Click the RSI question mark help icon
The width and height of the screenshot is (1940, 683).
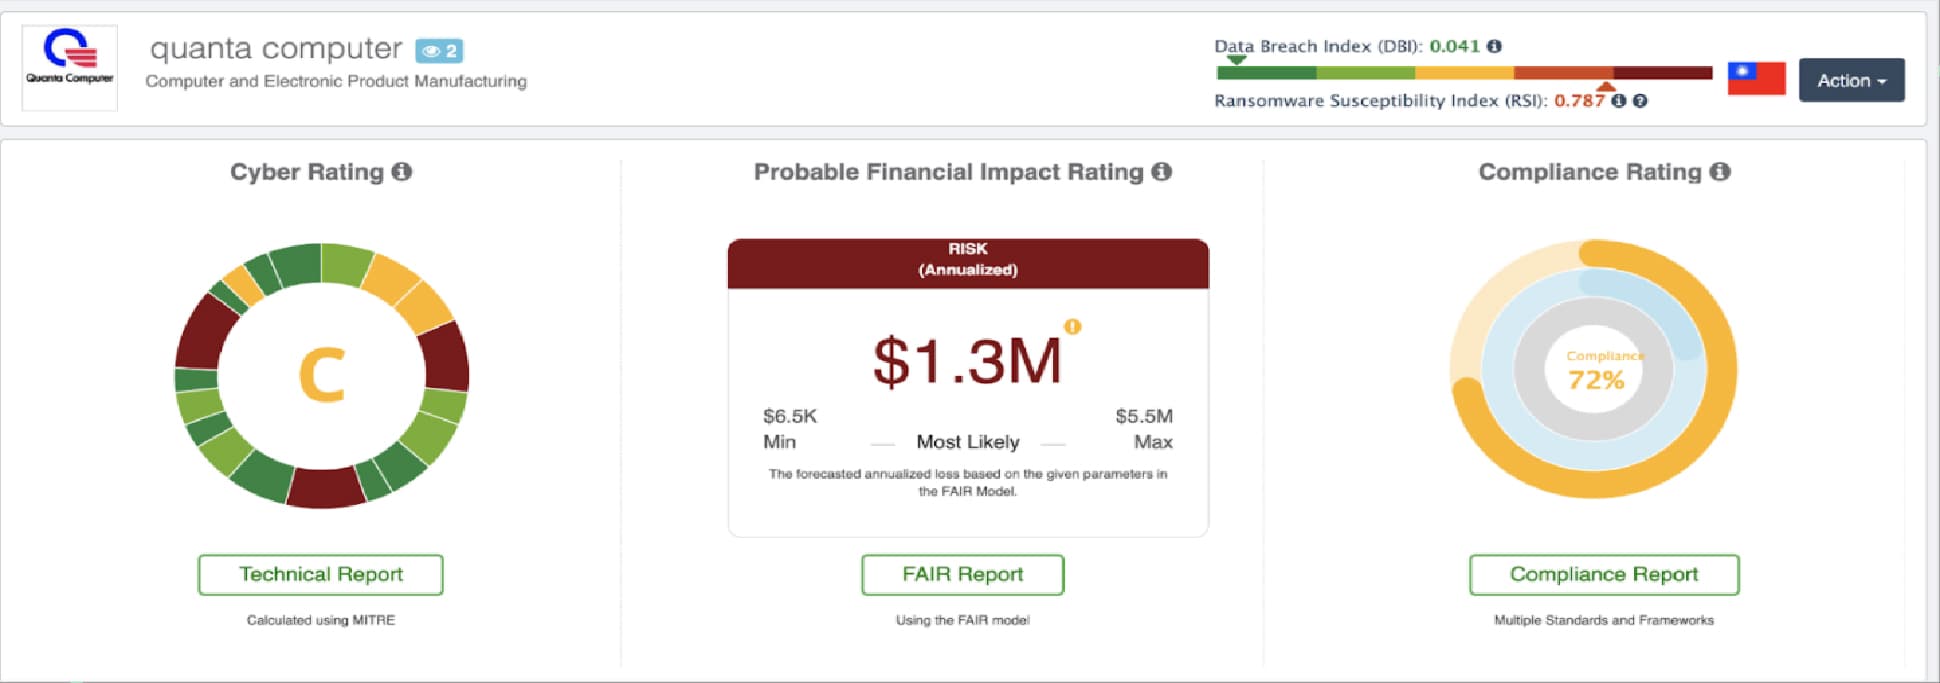pyautogui.click(x=1640, y=100)
